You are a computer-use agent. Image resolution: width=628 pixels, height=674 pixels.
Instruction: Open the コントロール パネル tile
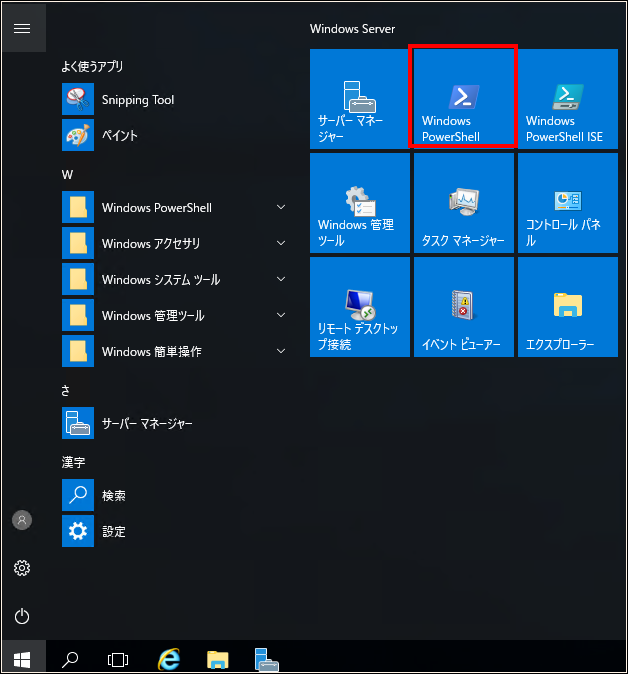coord(567,202)
